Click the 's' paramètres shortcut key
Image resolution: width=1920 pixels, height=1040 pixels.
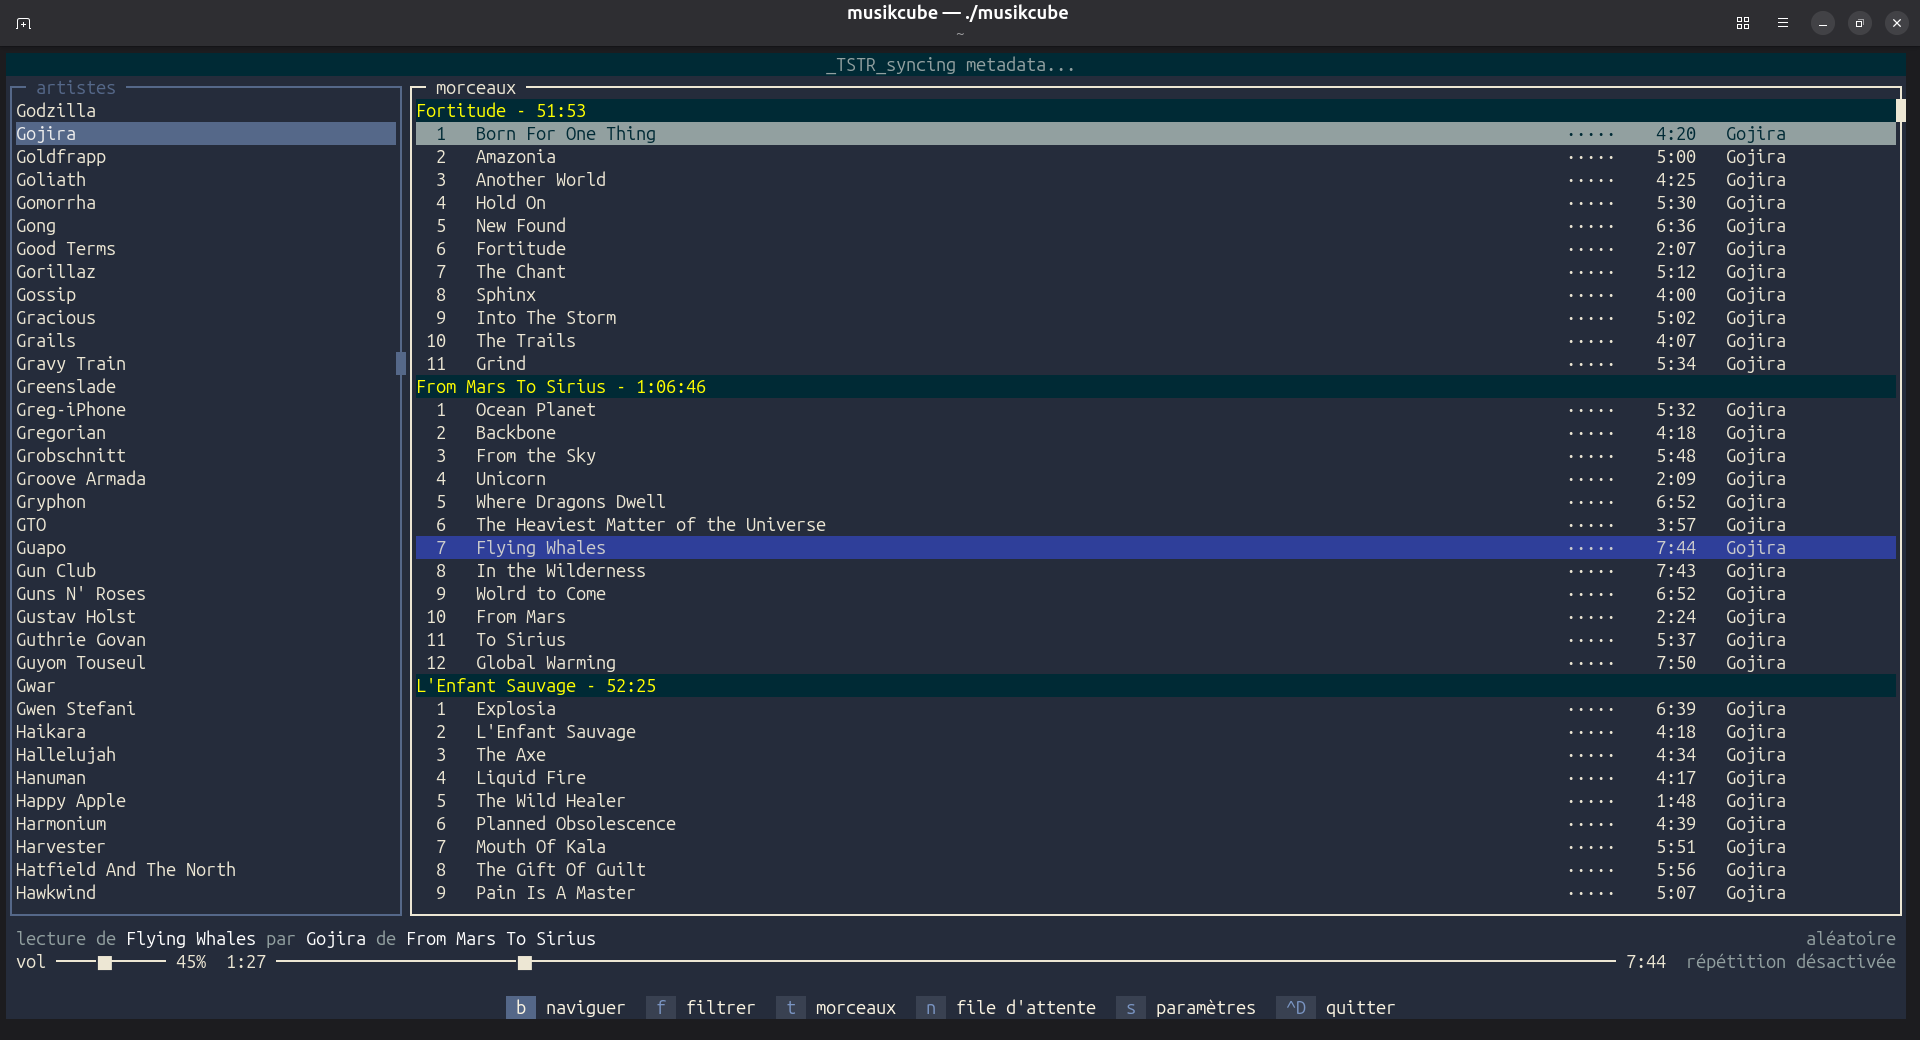point(1130,1008)
